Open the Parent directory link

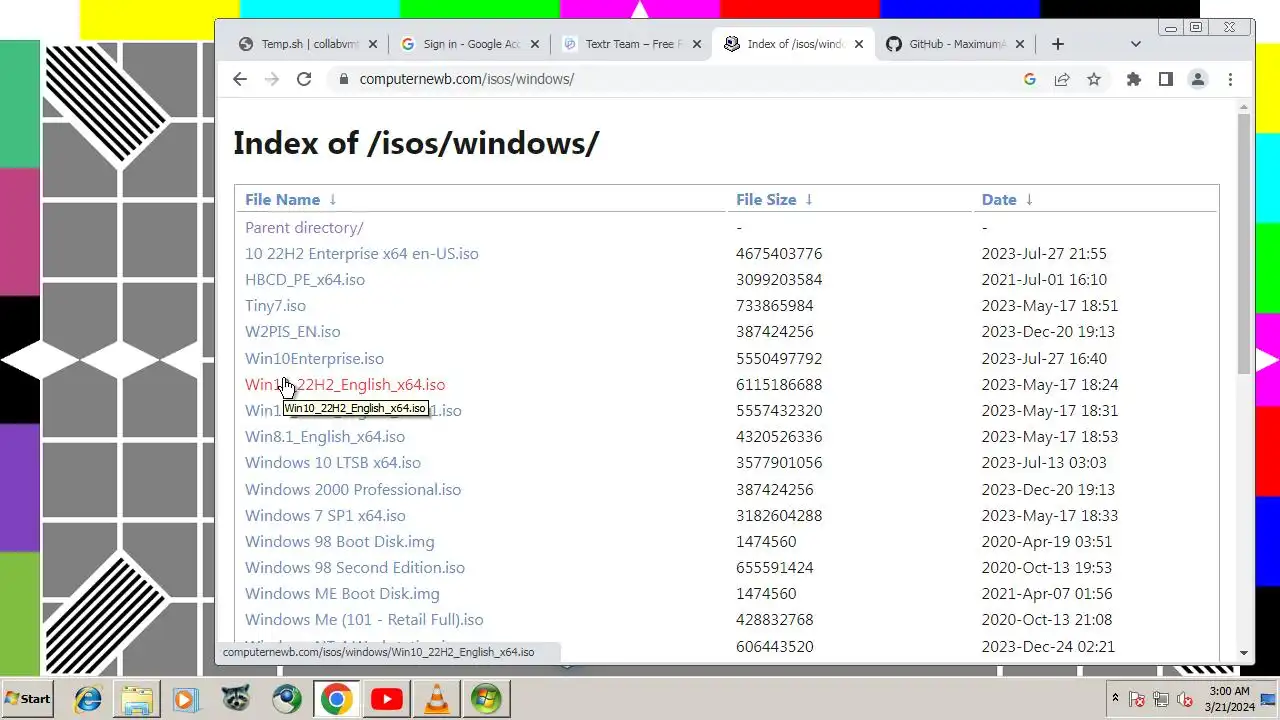click(304, 228)
